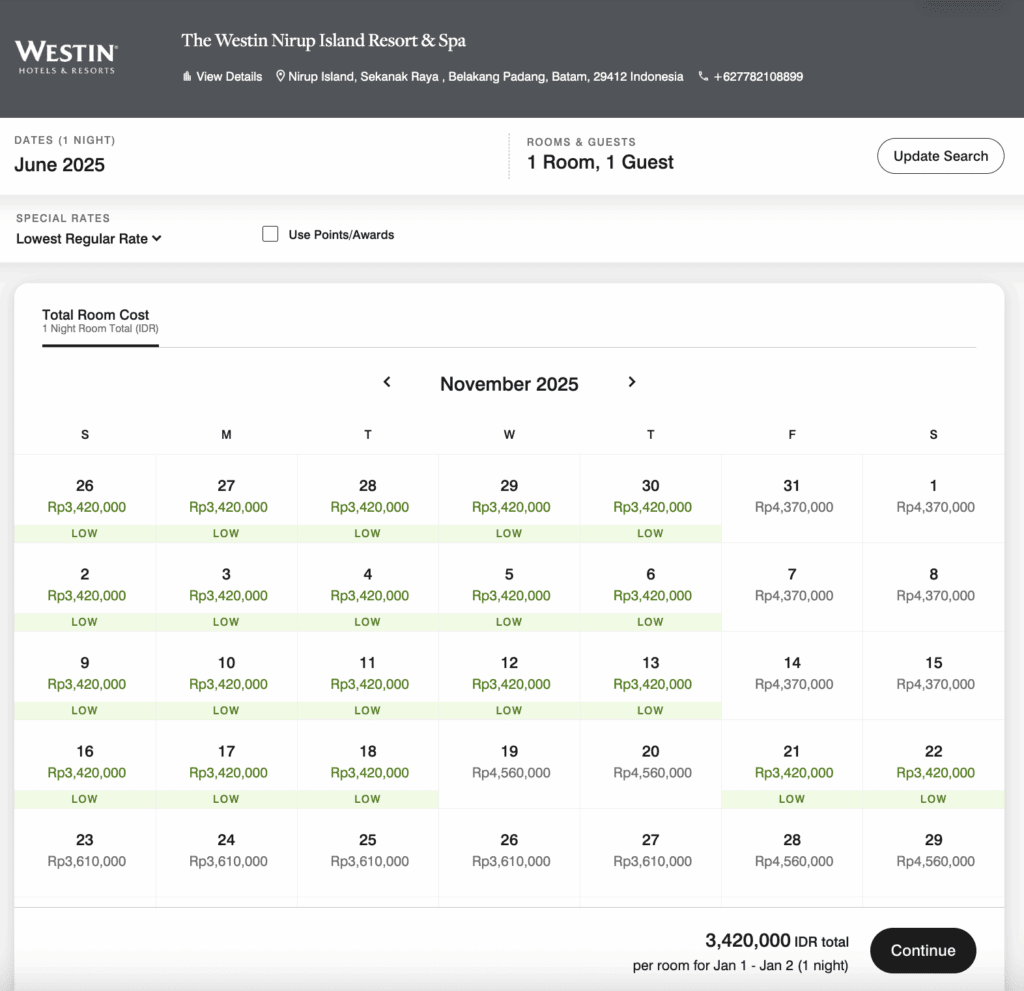Select November 19 at Rp4,560,000
Screen dimensions: 1024x991
(509, 762)
